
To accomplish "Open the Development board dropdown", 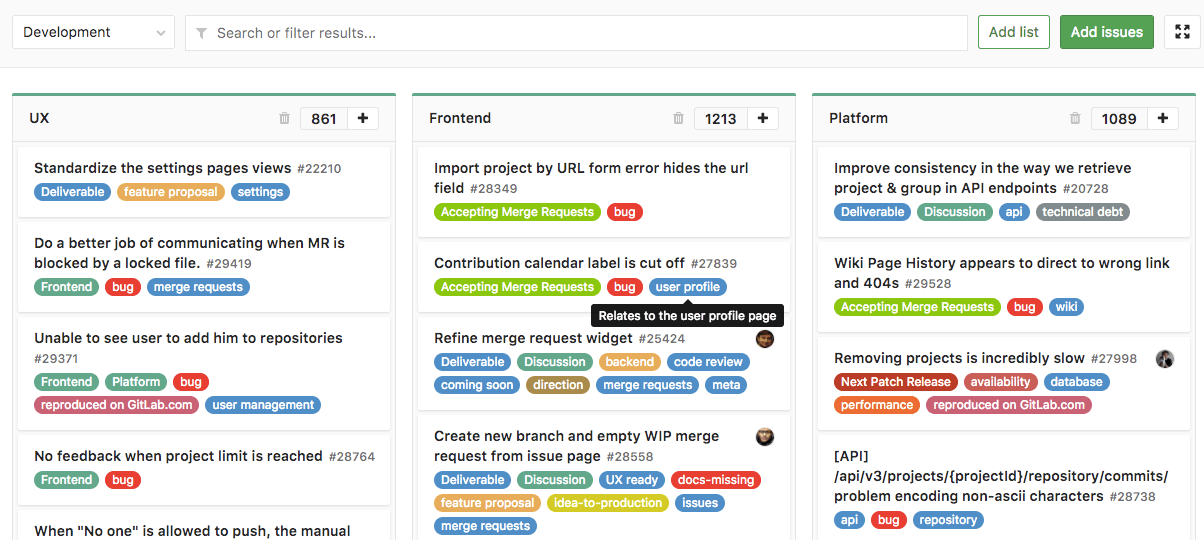I will (93, 32).
